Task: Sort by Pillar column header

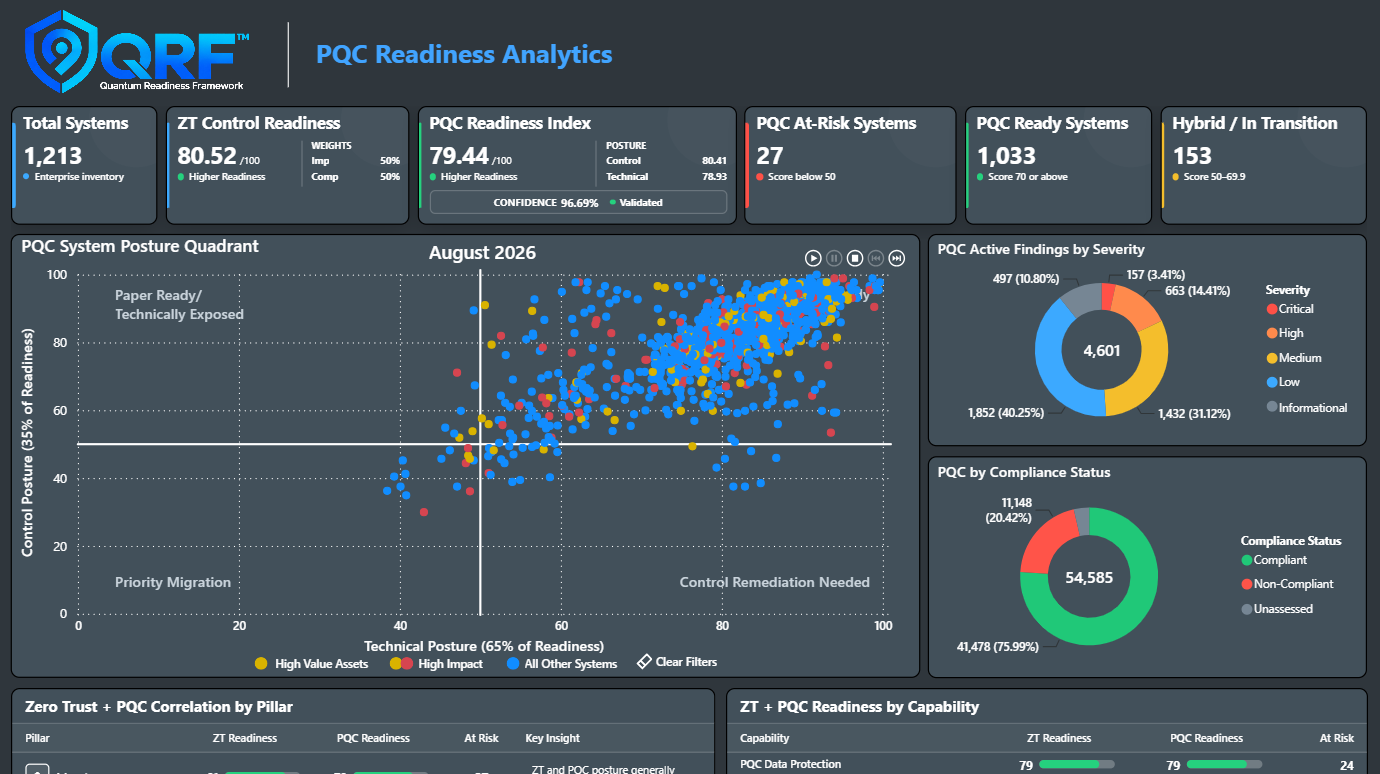Action: [37, 738]
